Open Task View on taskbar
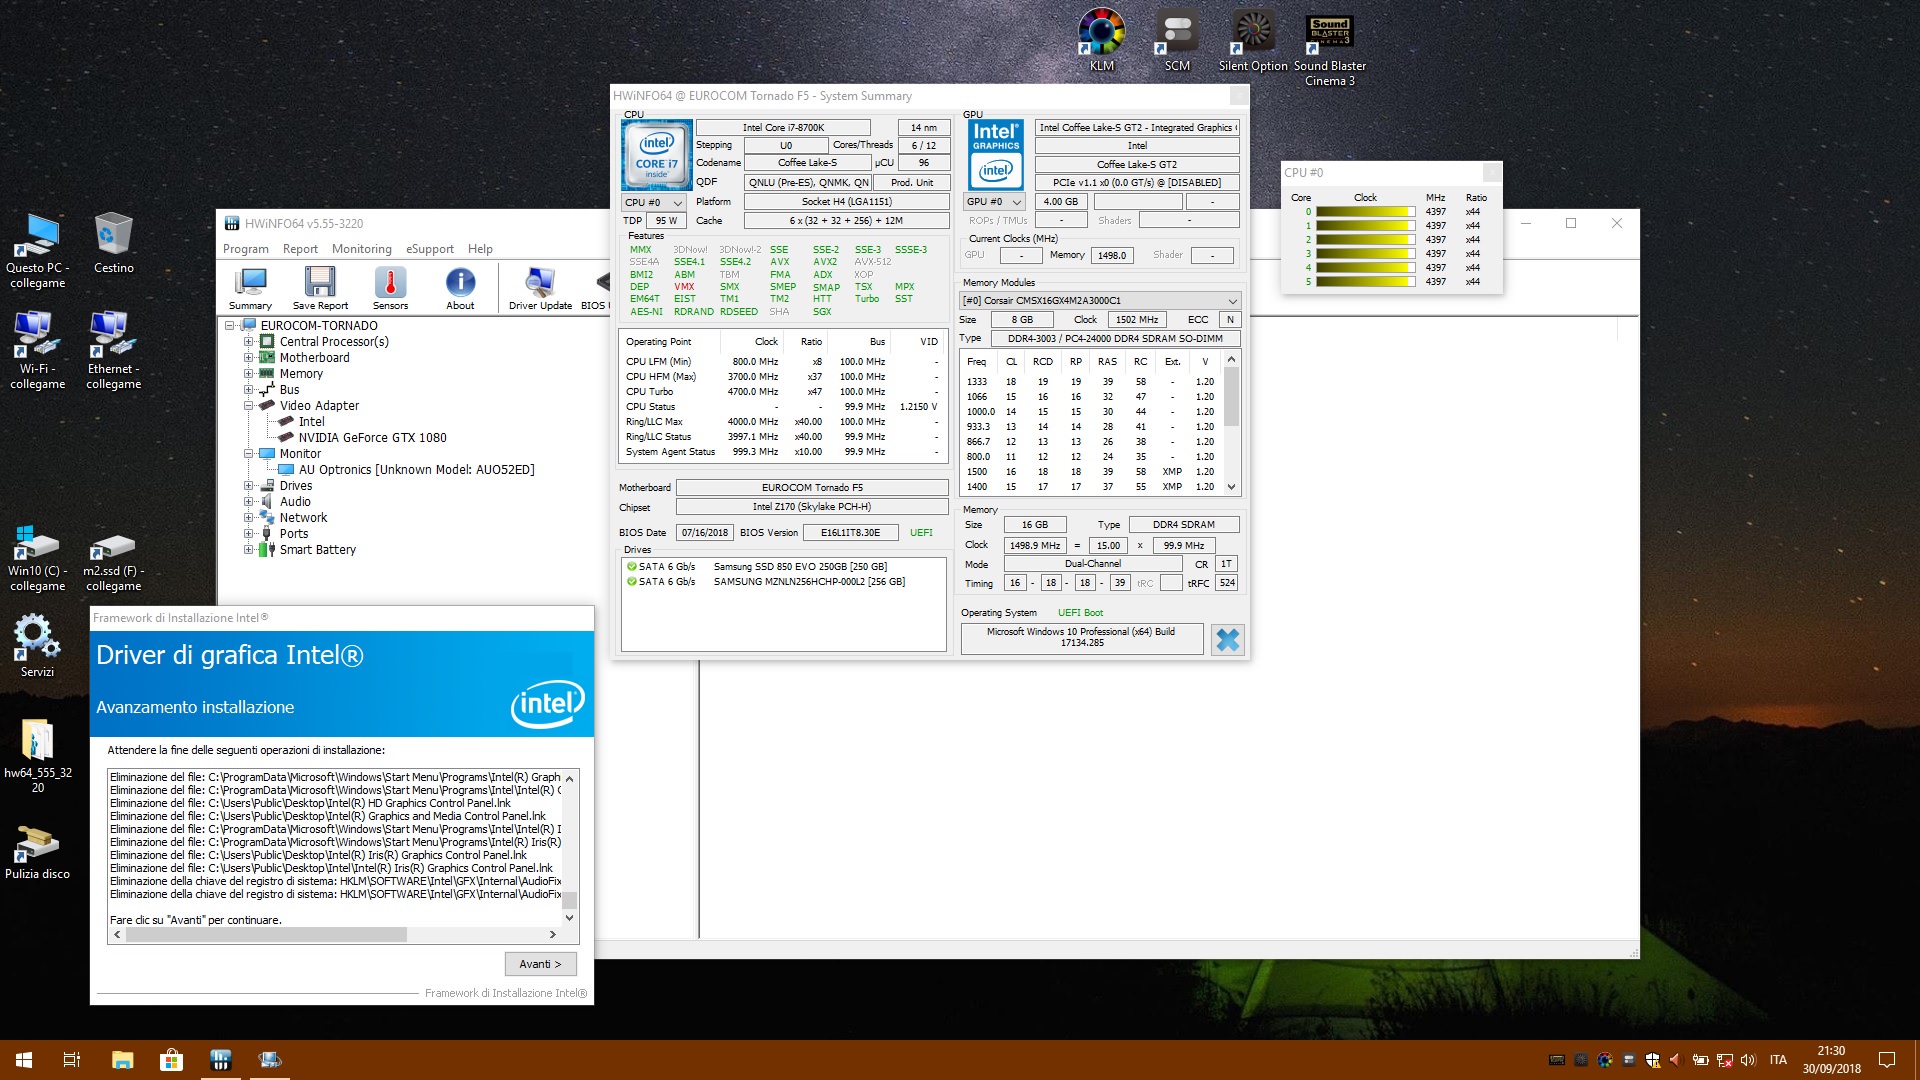The width and height of the screenshot is (1920, 1080). pos(72,1060)
